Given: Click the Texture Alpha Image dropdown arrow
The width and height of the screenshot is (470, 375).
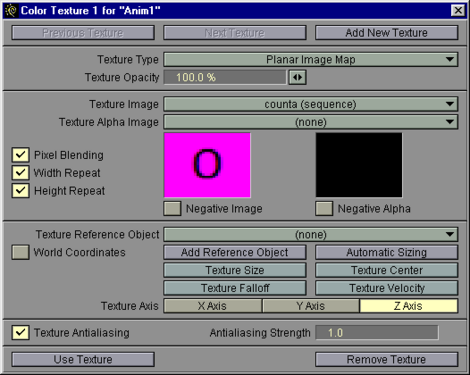Looking at the screenshot, I should (450, 122).
